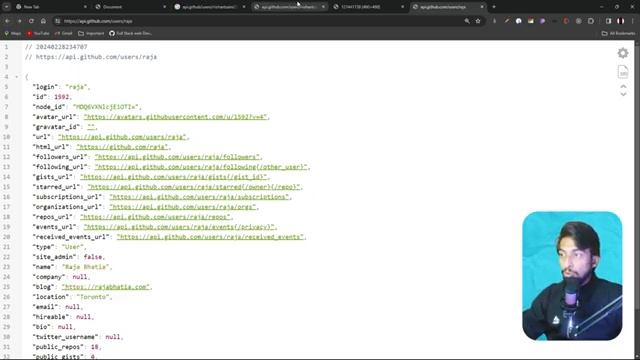This screenshot has width=640, height=360.
Task: Expand all nodes with the down chevron
Action: pos(623,94)
